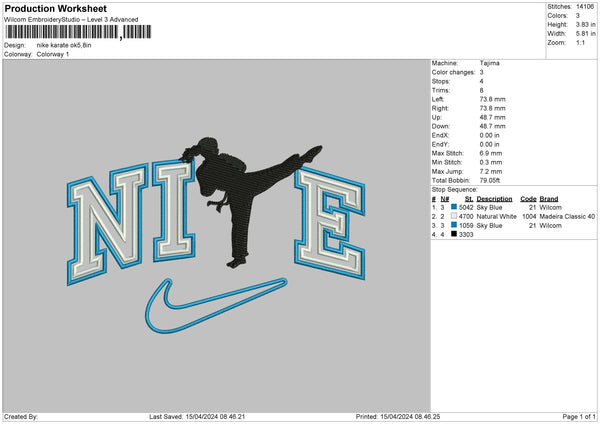This screenshot has width=600, height=424.
Task: Click the Stops value 4
Action: (481, 82)
